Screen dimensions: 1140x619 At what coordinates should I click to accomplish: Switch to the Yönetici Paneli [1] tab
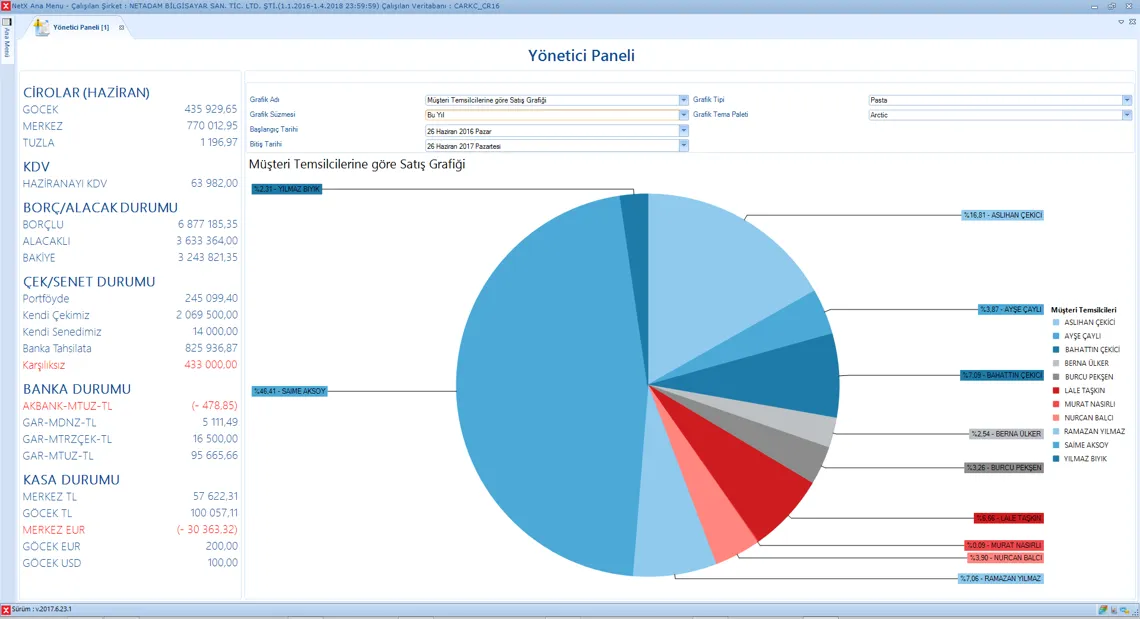(81, 28)
